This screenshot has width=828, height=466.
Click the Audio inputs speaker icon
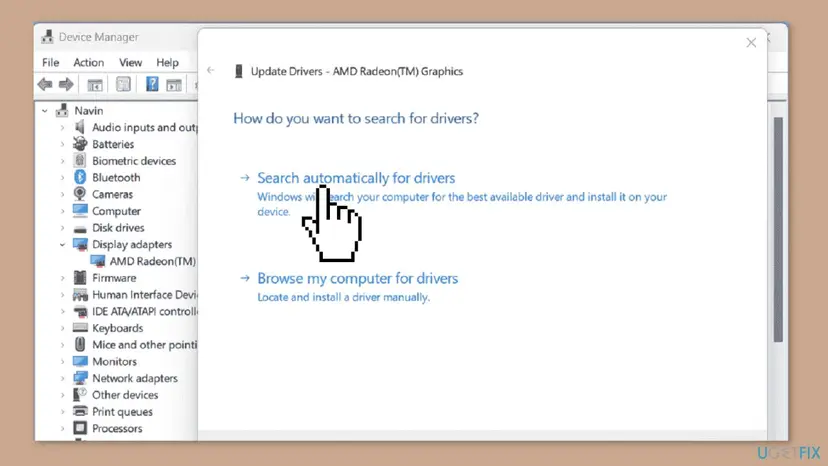(80, 127)
